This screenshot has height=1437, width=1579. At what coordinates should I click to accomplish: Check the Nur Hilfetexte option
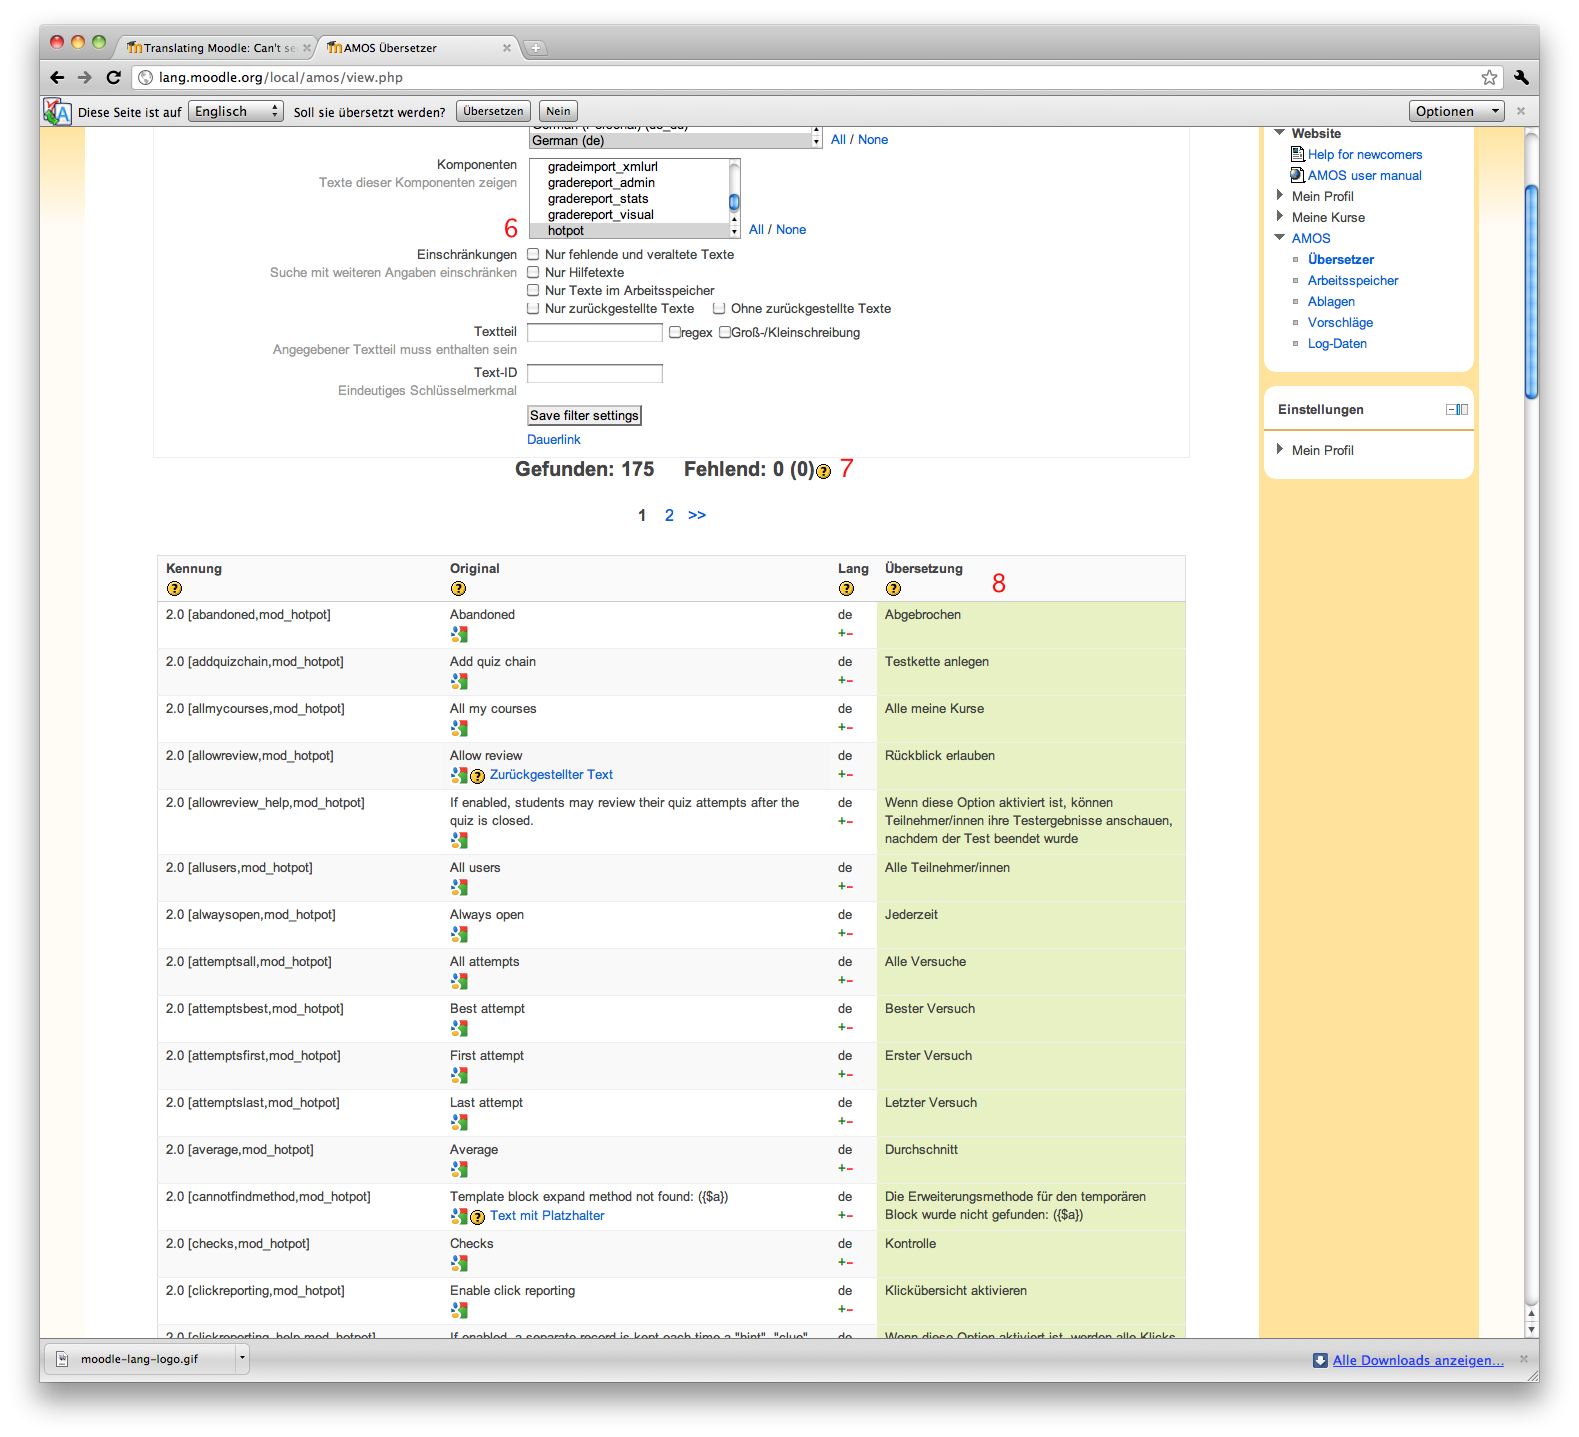click(x=533, y=272)
